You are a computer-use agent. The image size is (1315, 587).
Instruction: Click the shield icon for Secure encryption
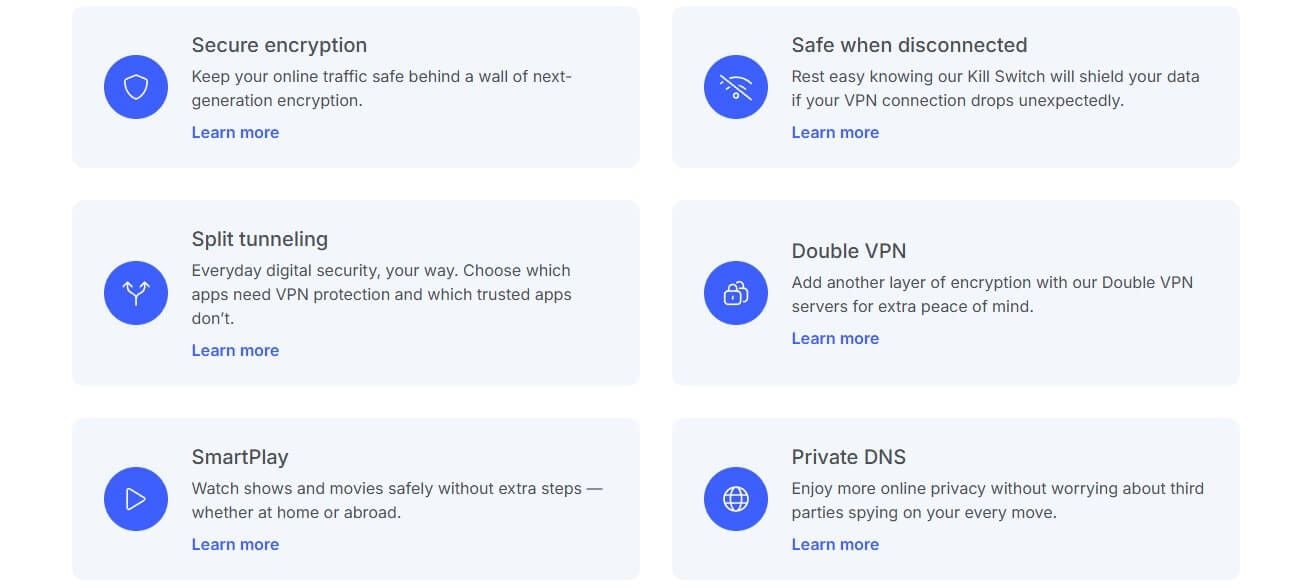coord(136,87)
